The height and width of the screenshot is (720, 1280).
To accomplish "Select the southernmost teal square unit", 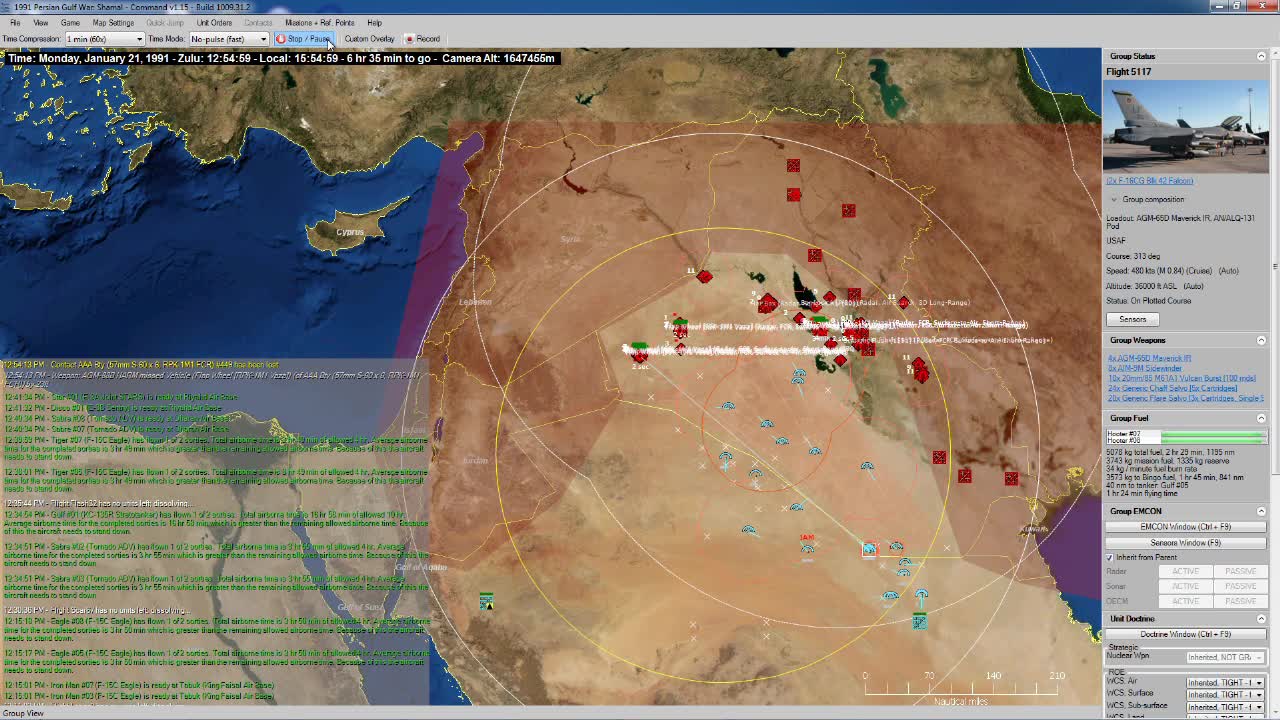I will point(919,622).
